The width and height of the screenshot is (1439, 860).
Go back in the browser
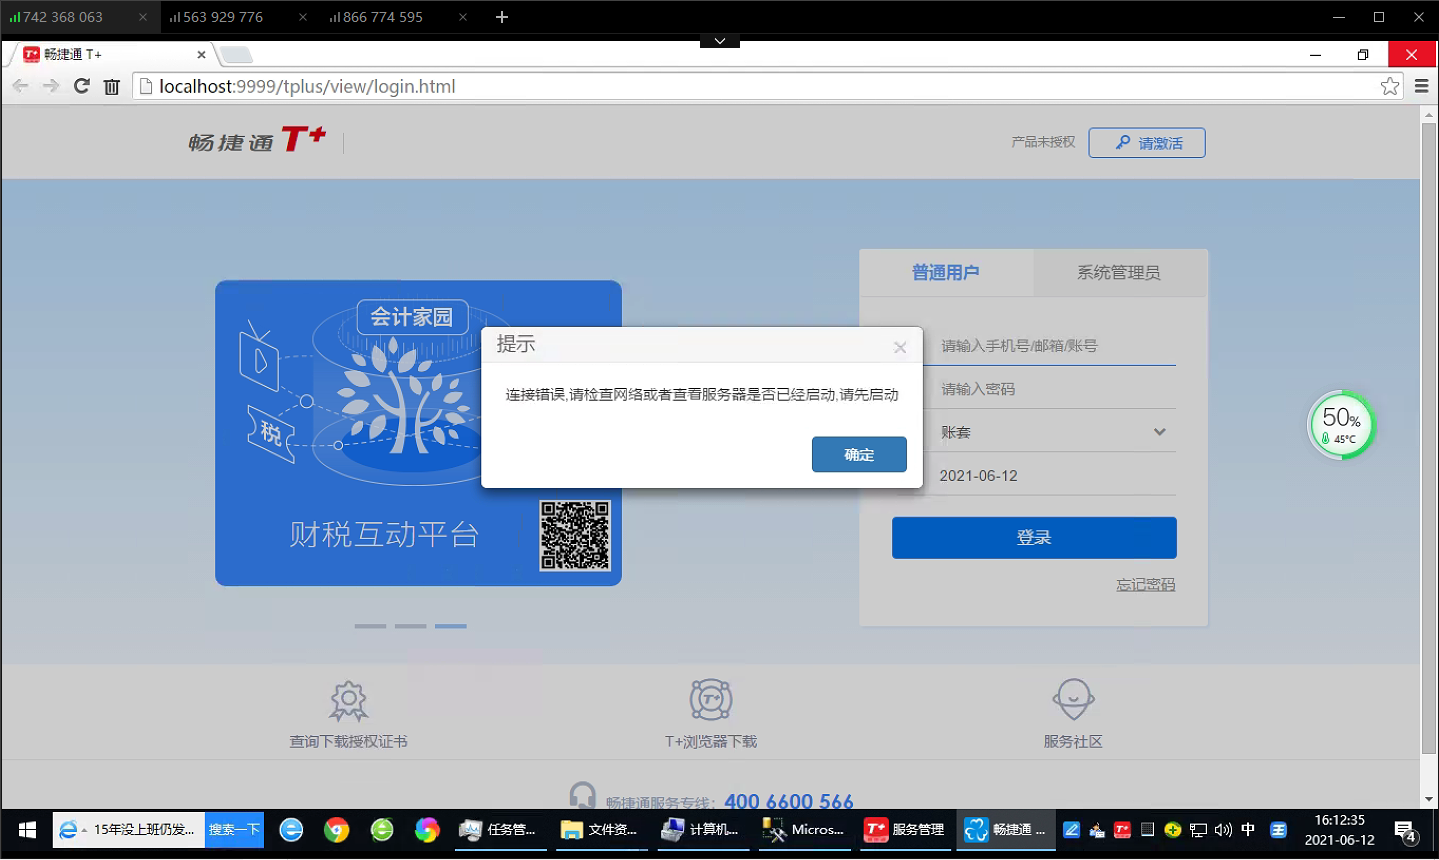click(x=20, y=86)
